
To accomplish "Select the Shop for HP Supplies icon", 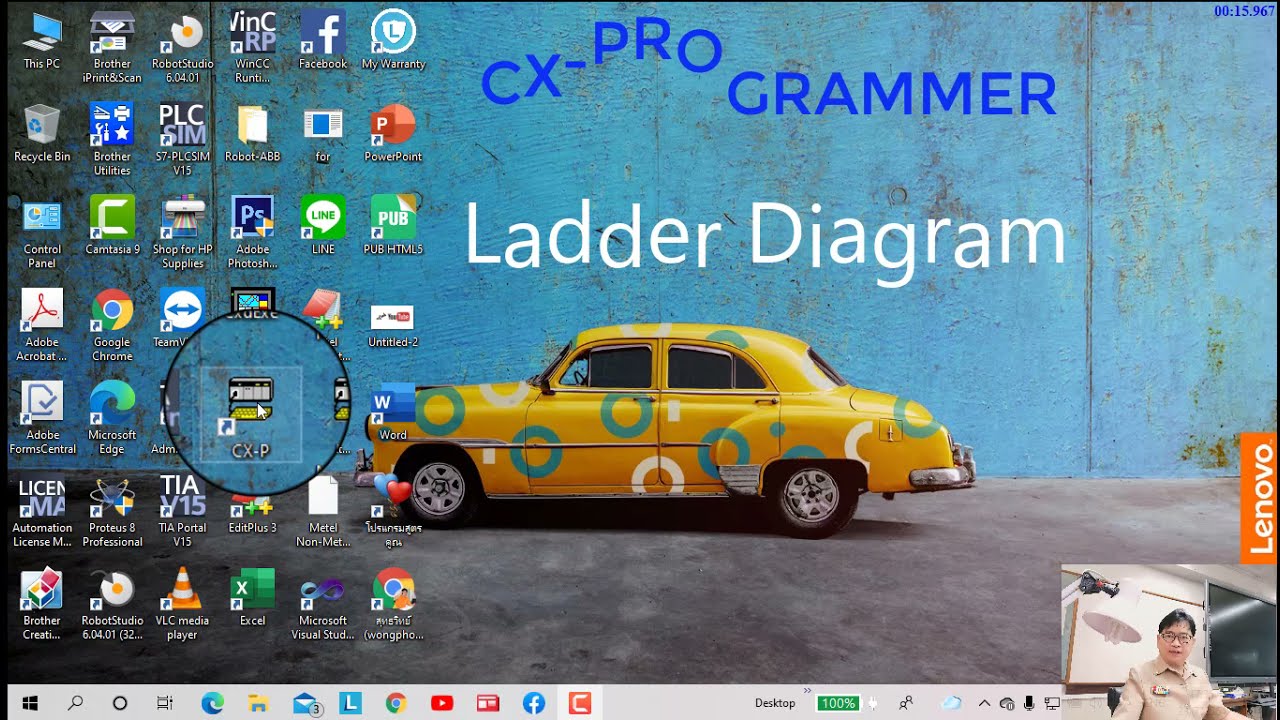I will click(x=182, y=233).
